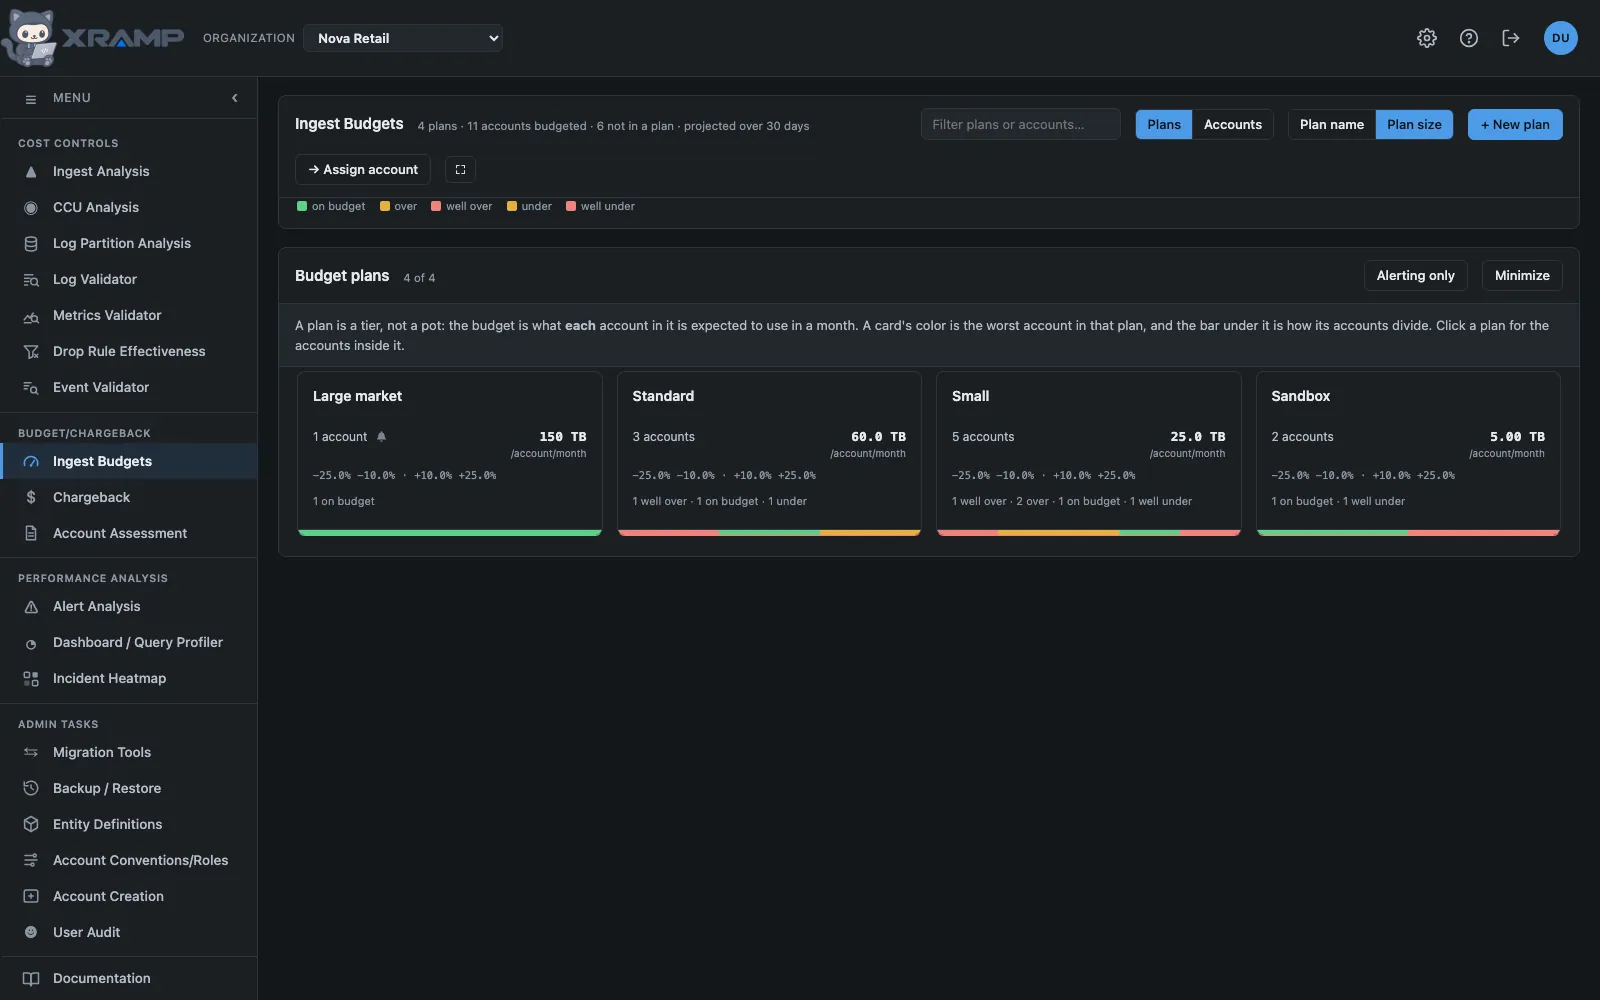Toggle Alerting only filter

pos(1416,276)
